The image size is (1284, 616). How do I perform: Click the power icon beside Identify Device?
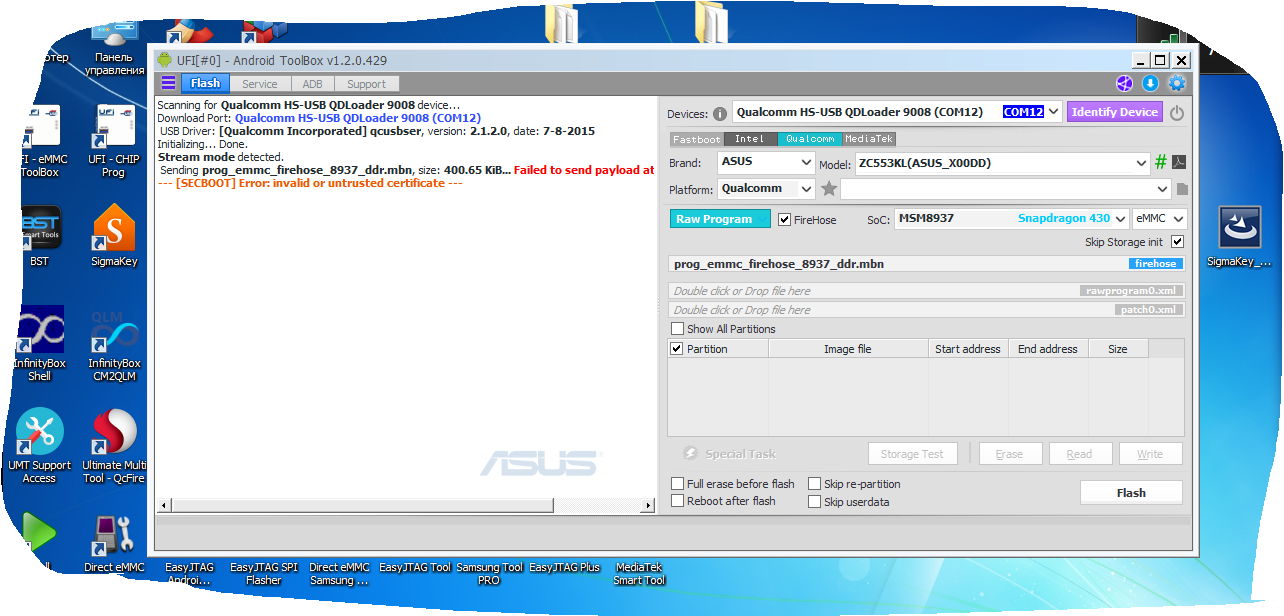point(1177,113)
